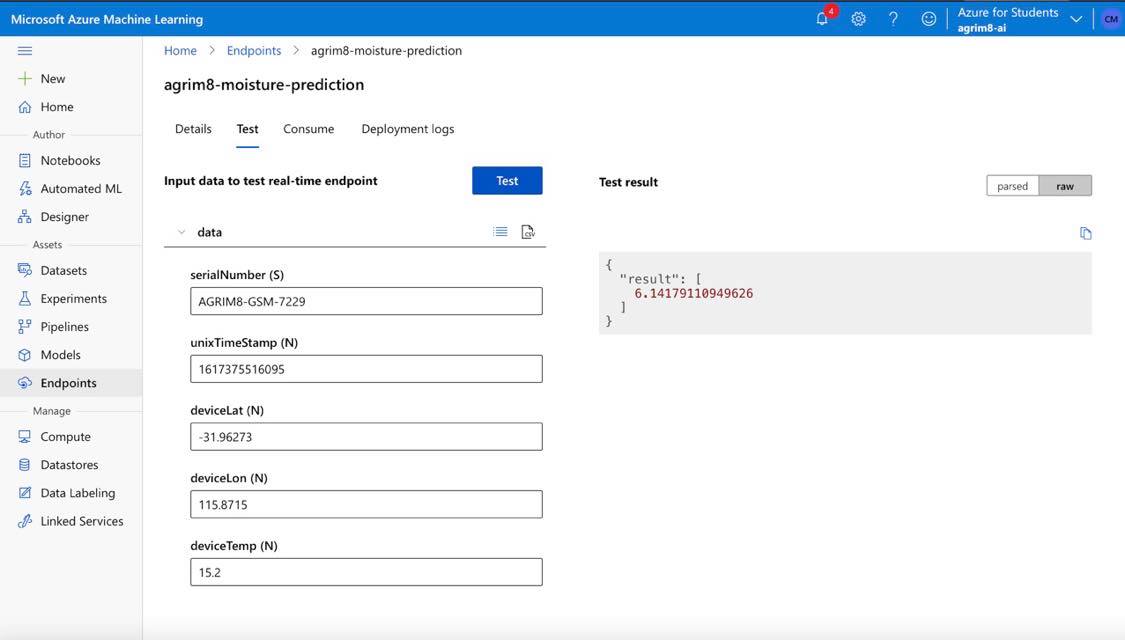Click the deviceTemp input field

(366, 573)
